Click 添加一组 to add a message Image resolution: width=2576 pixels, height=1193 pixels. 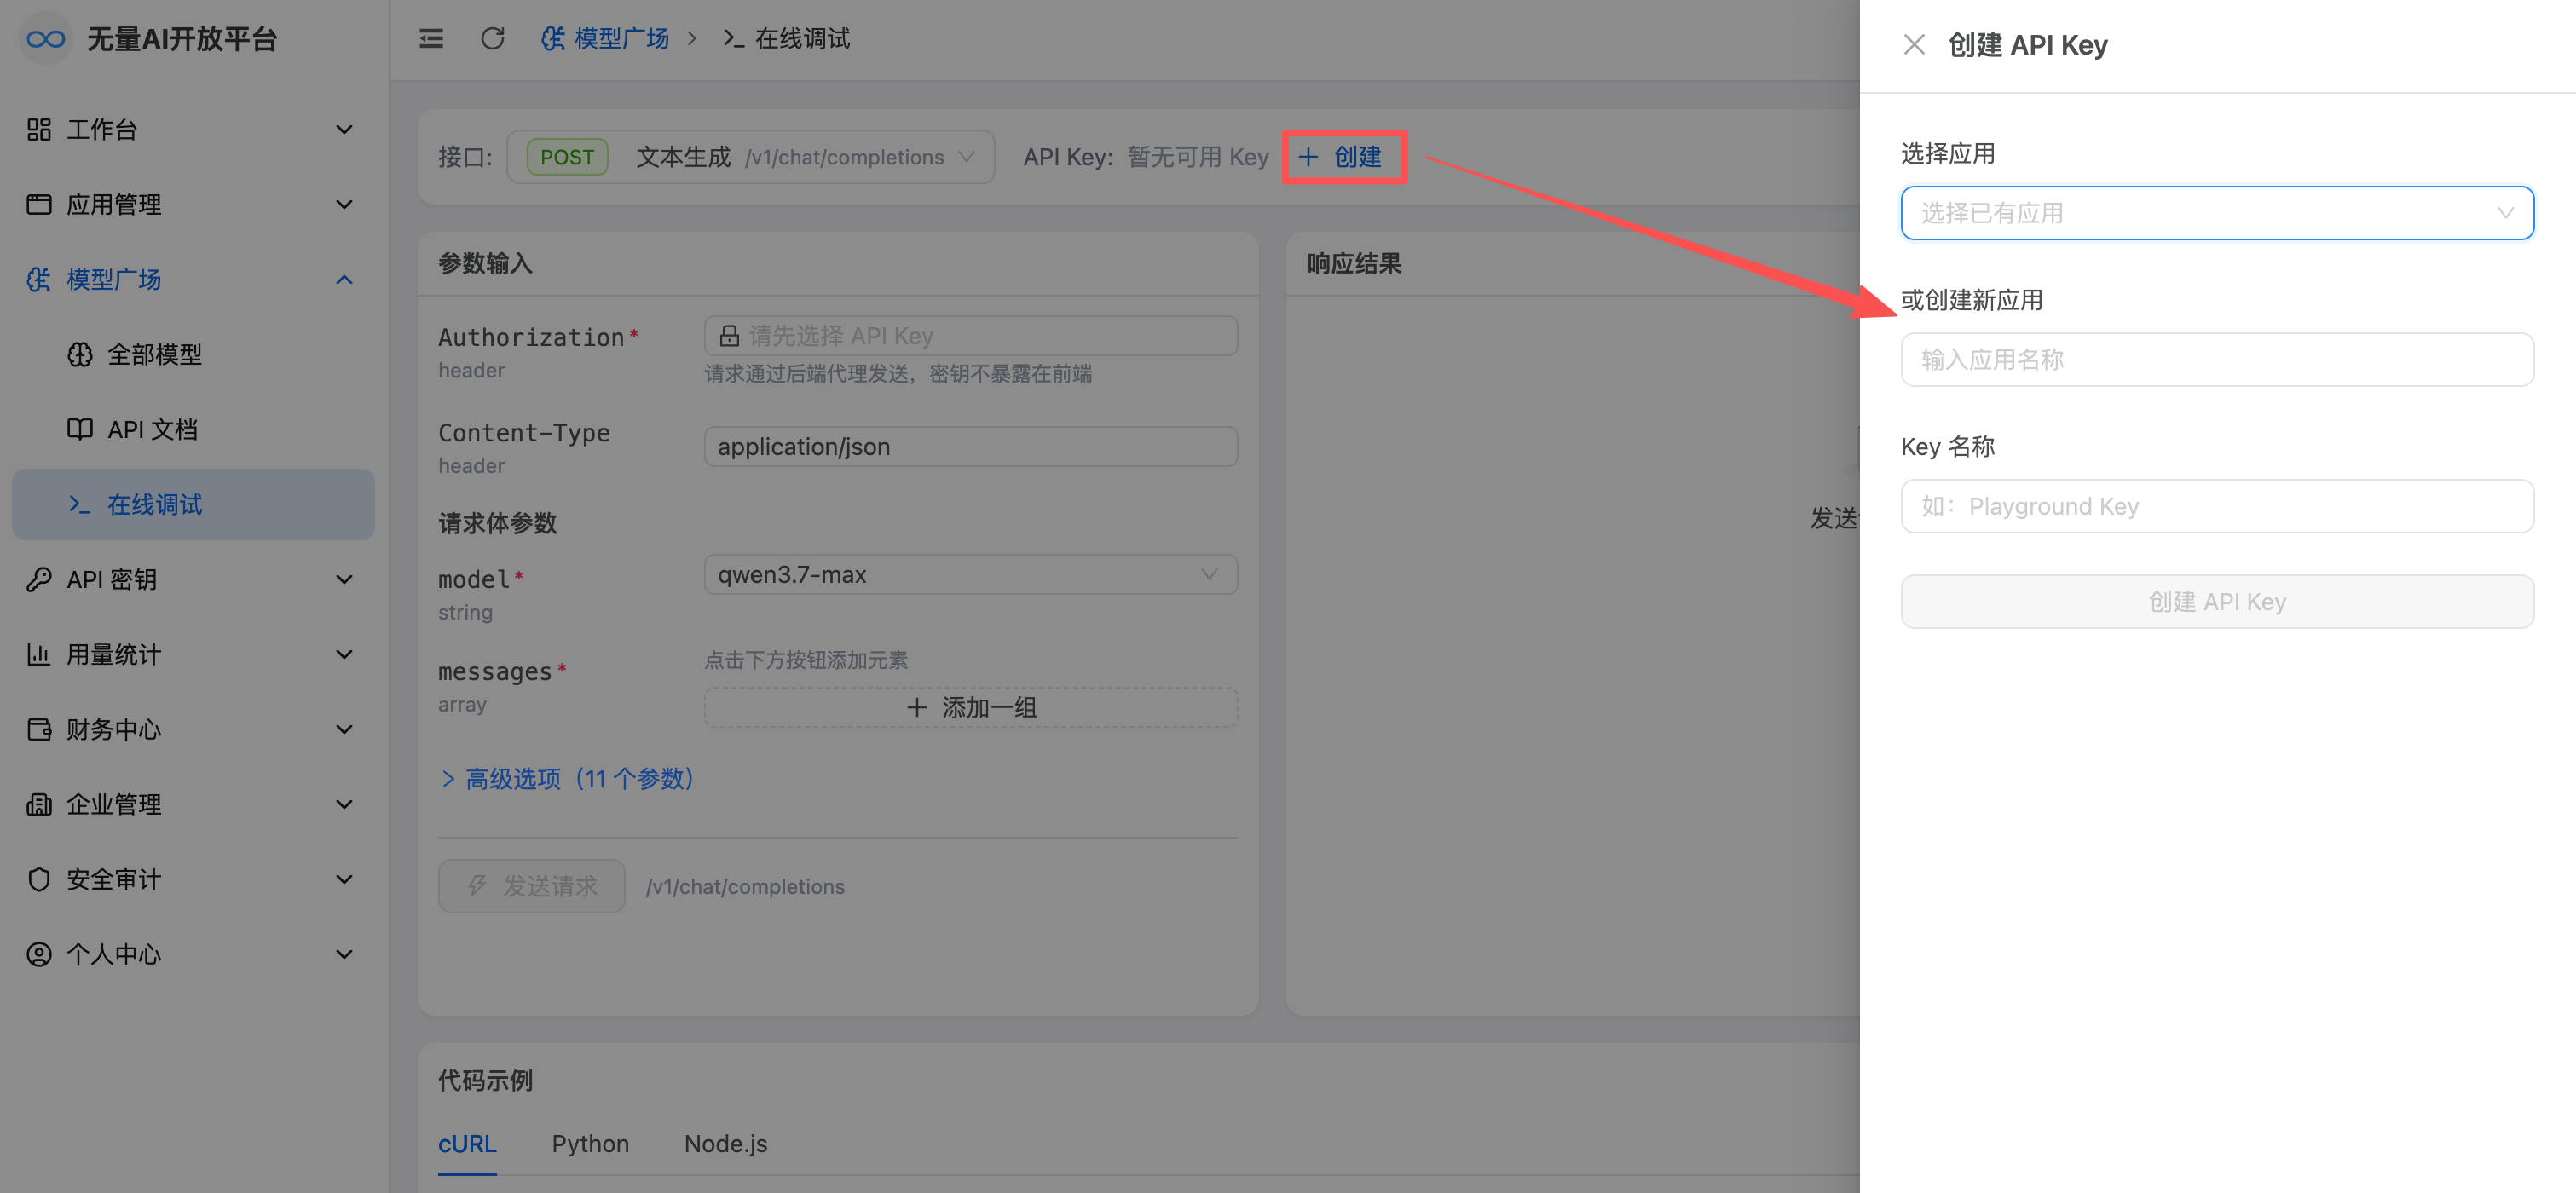(970, 707)
